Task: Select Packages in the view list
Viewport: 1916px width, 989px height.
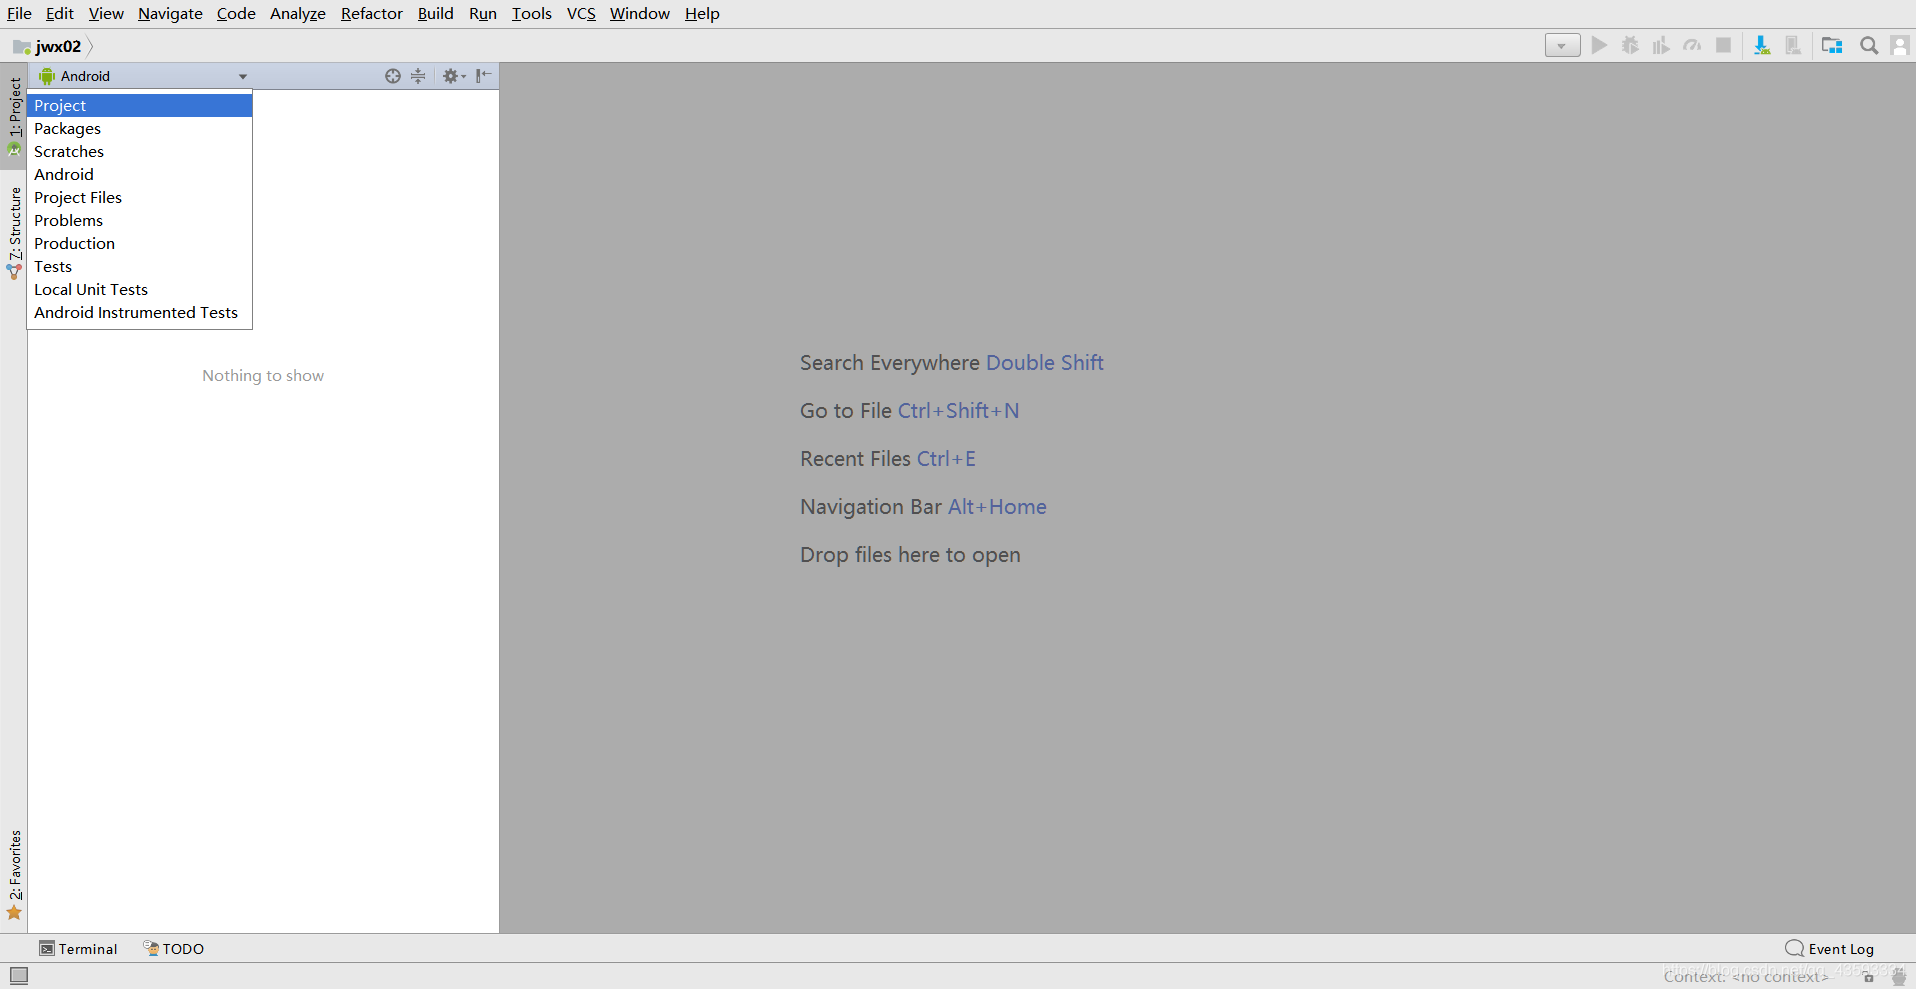Action: point(140,128)
